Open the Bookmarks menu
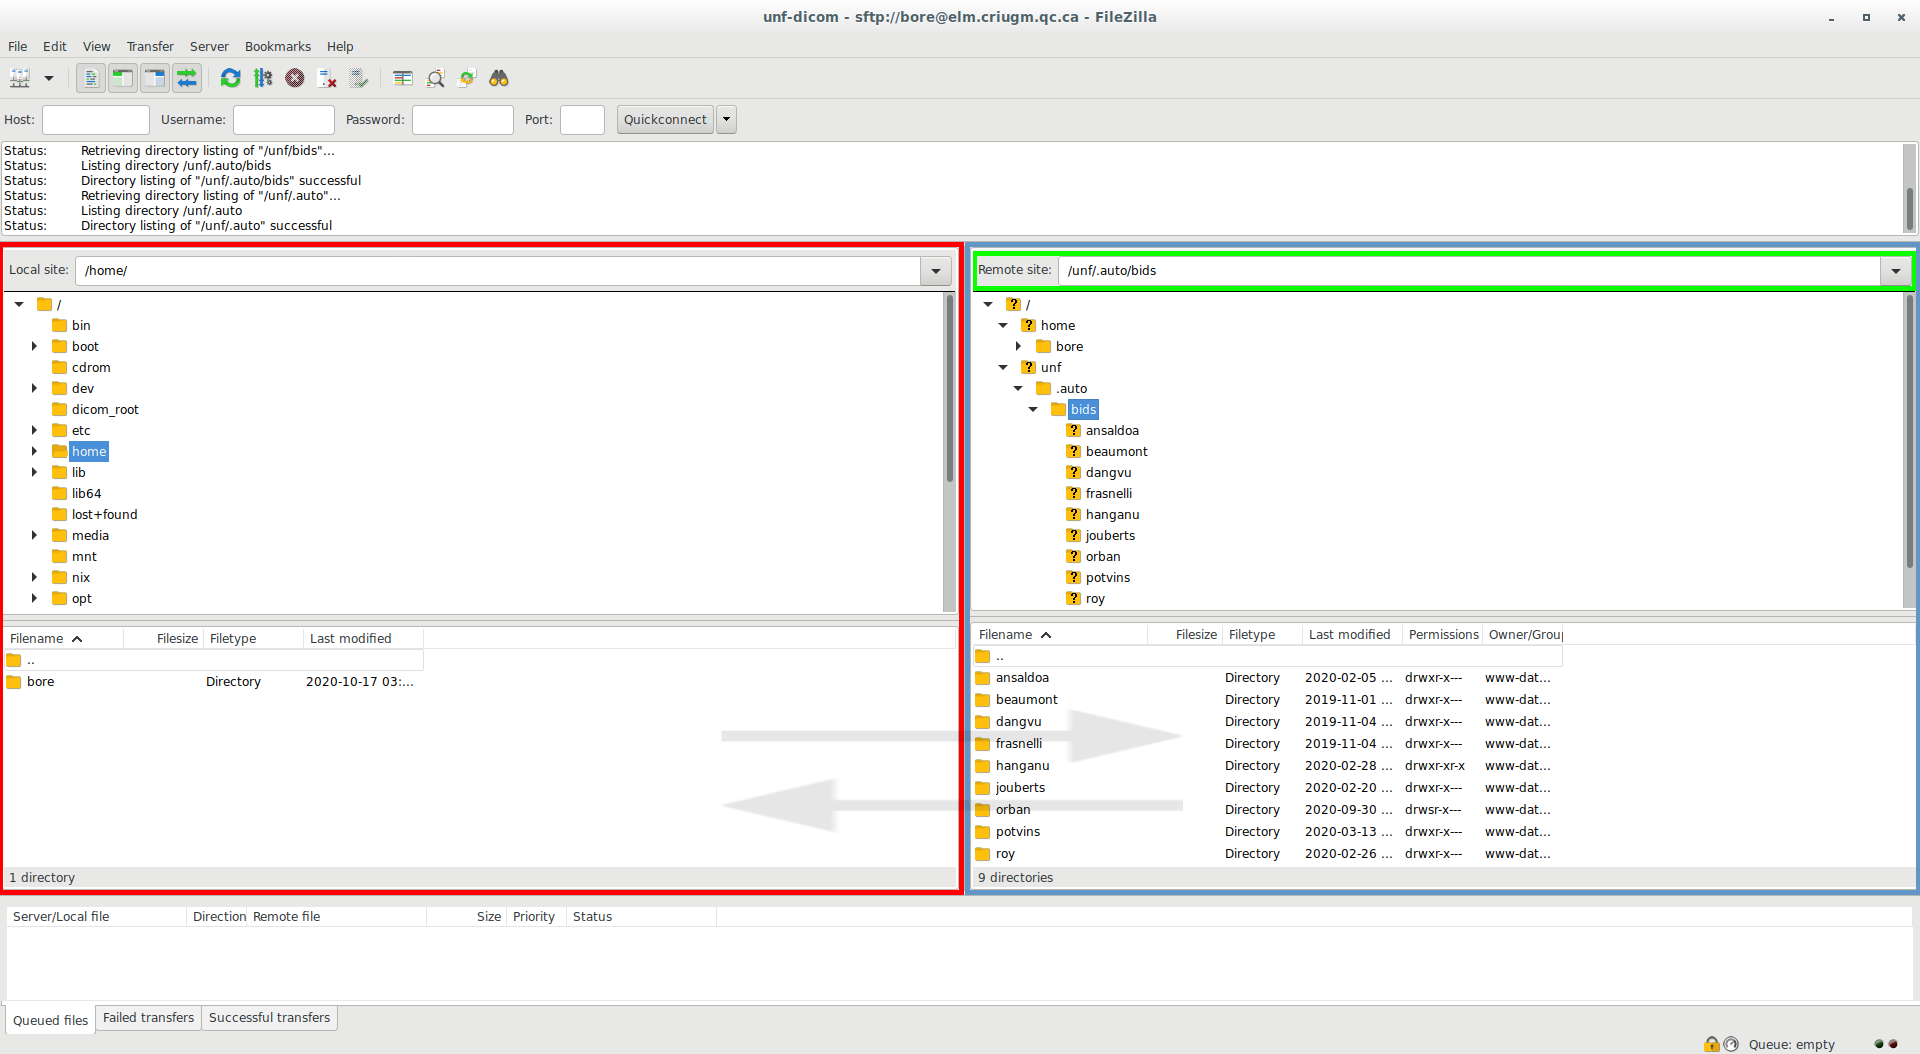1920x1054 pixels. point(277,46)
